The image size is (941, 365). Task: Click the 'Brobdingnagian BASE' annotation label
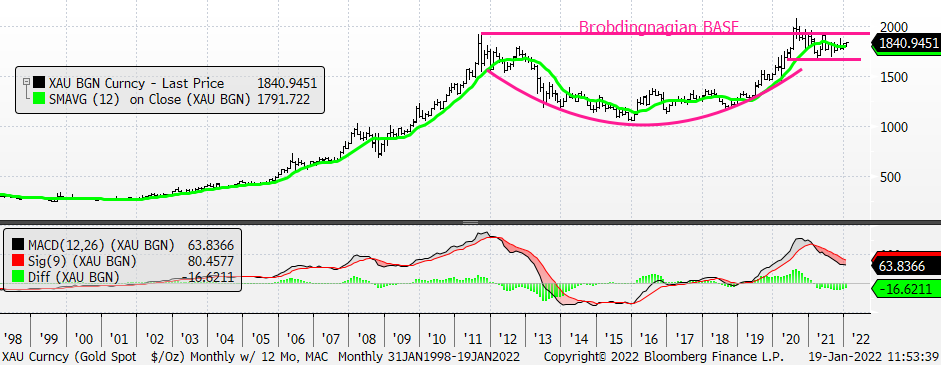(658, 26)
